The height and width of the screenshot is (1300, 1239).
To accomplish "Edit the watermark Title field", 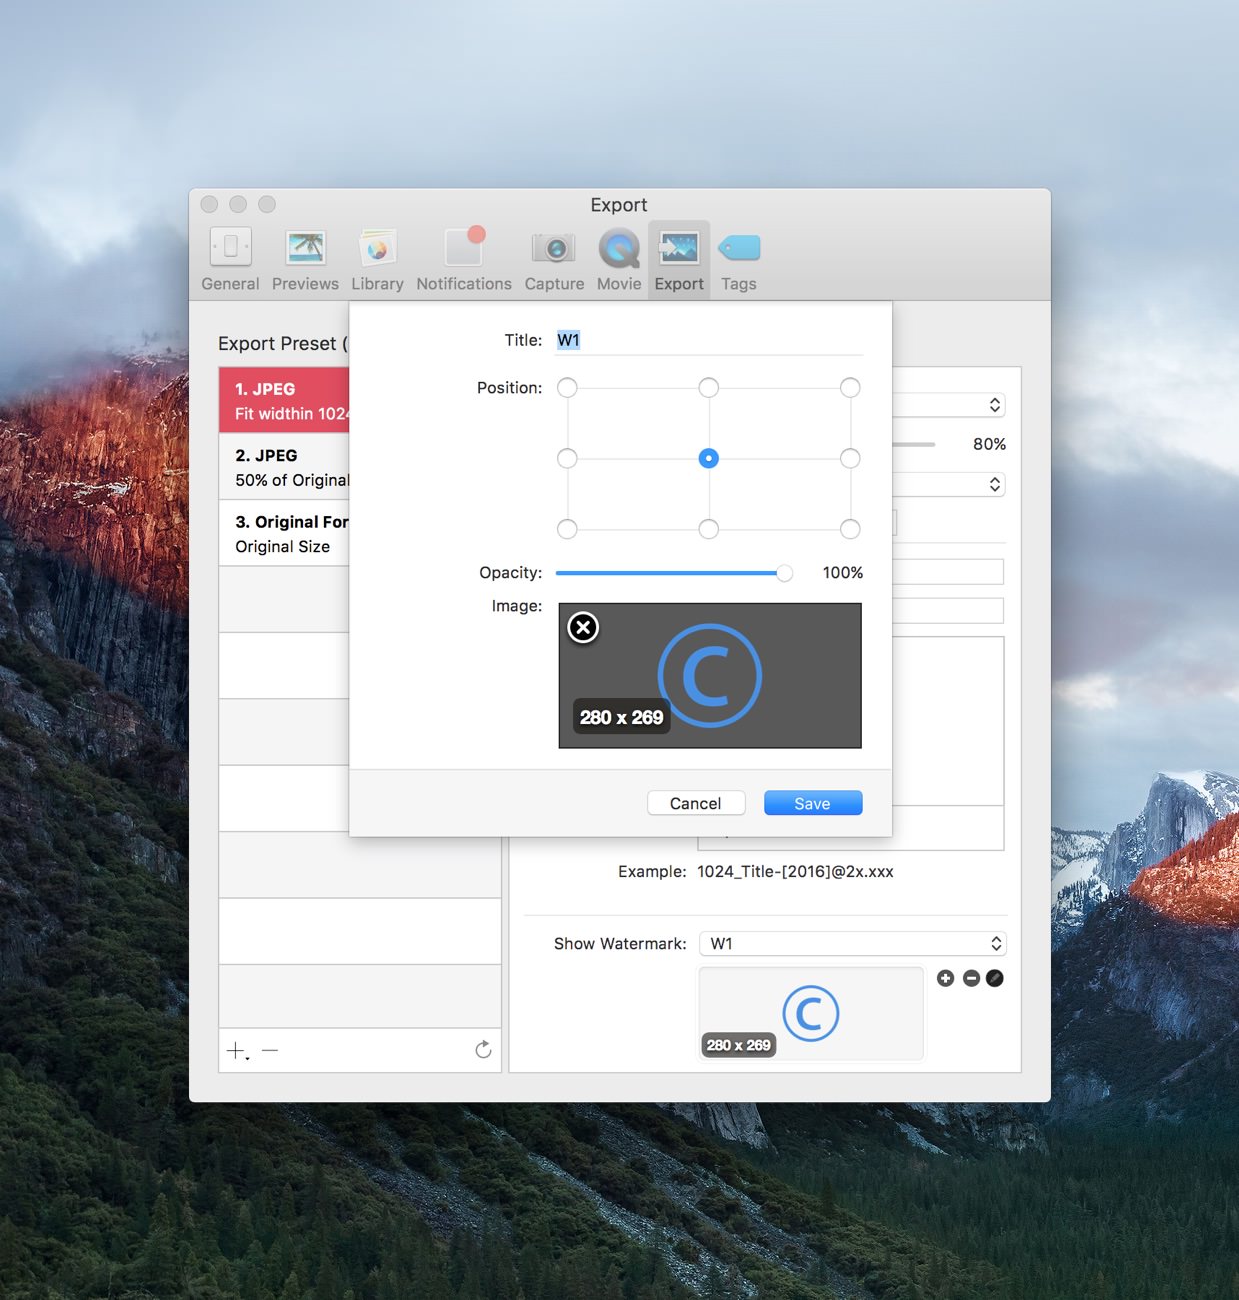I will pos(709,340).
